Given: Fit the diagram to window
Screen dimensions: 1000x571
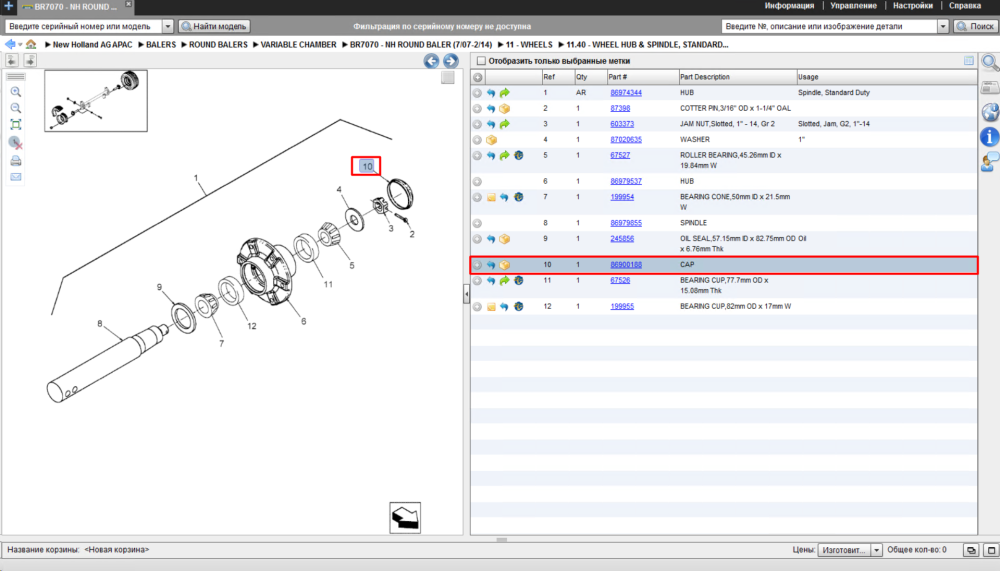Looking at the screenshot, I should point(16,124).
